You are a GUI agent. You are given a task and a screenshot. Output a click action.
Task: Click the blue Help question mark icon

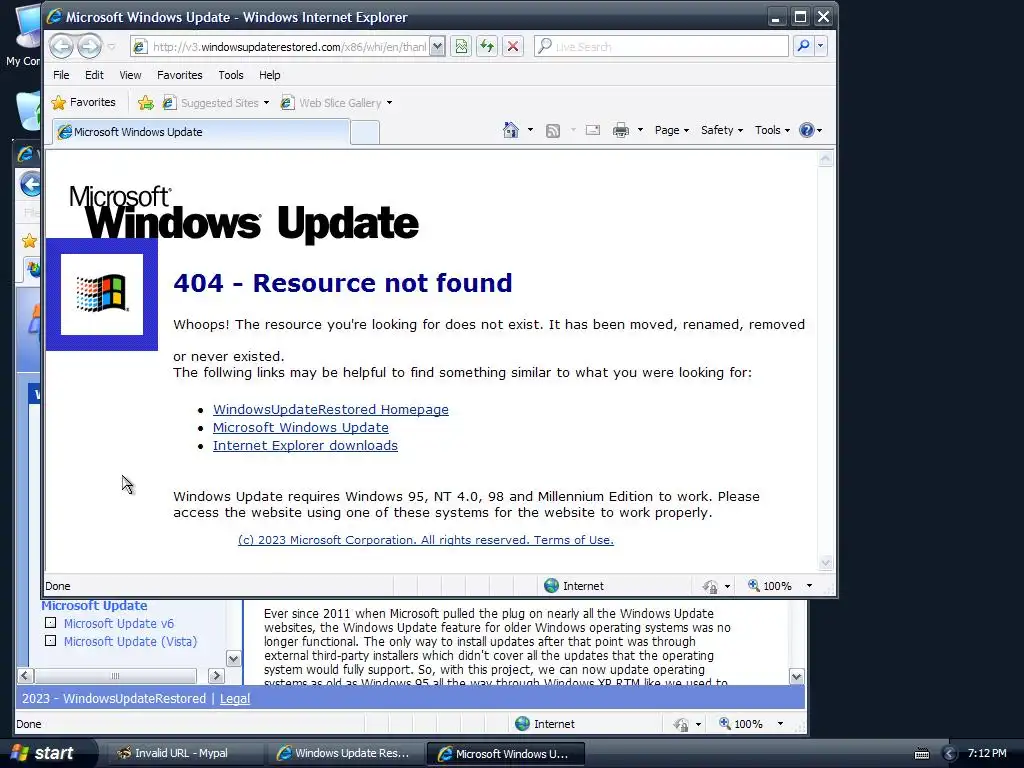807,130
